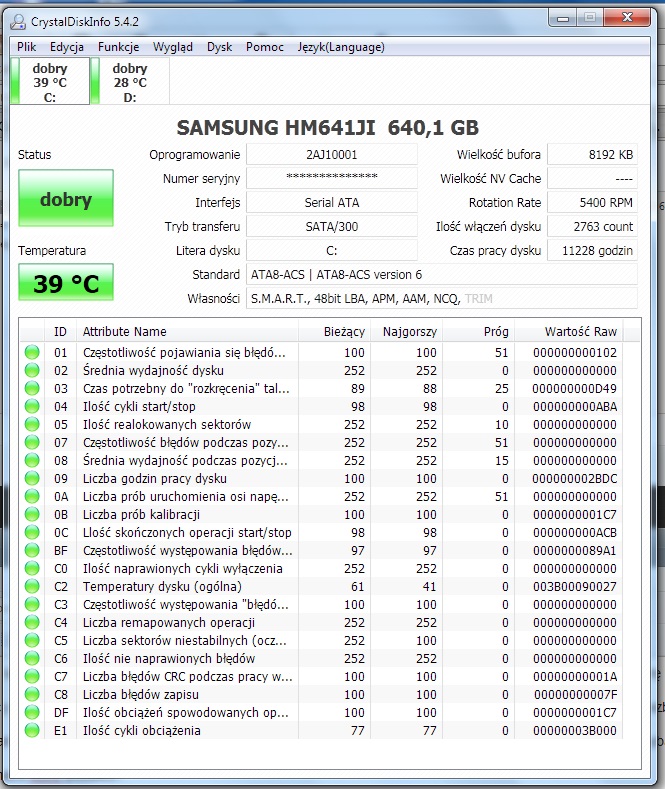Select row 'Ilość realokowanych sektorów'

coord(321,424)
